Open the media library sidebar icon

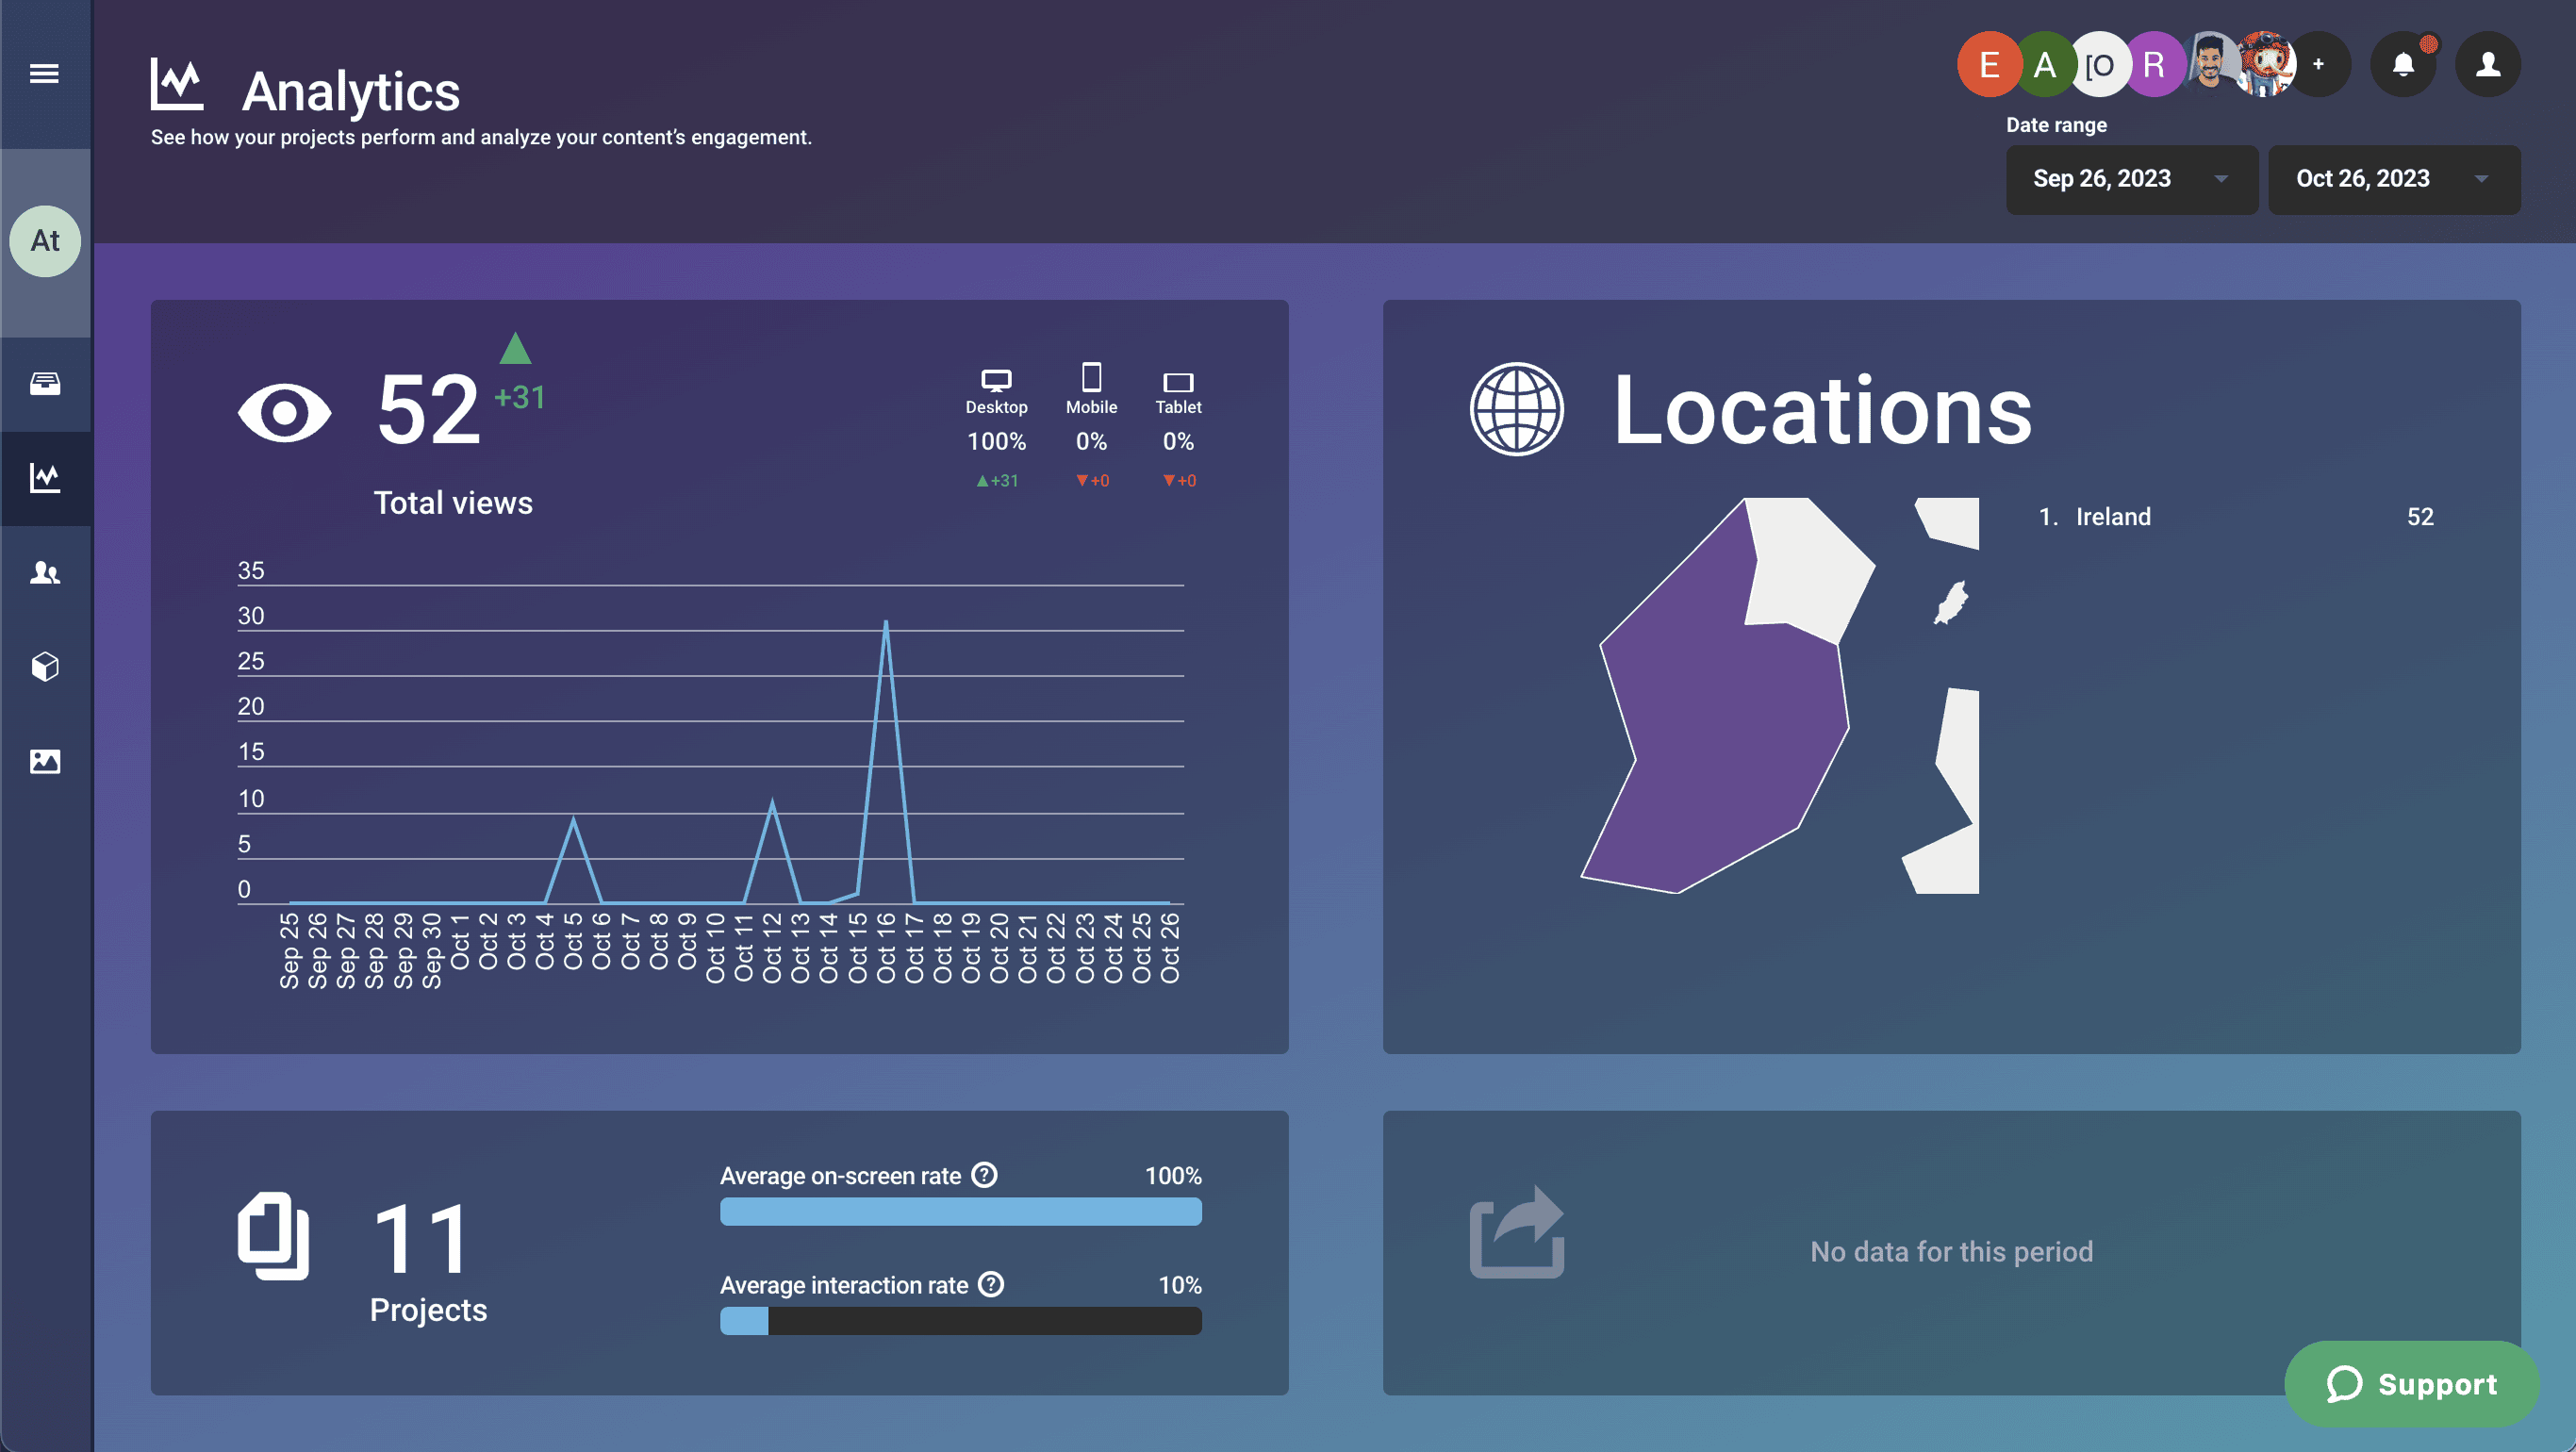(45, 761)
